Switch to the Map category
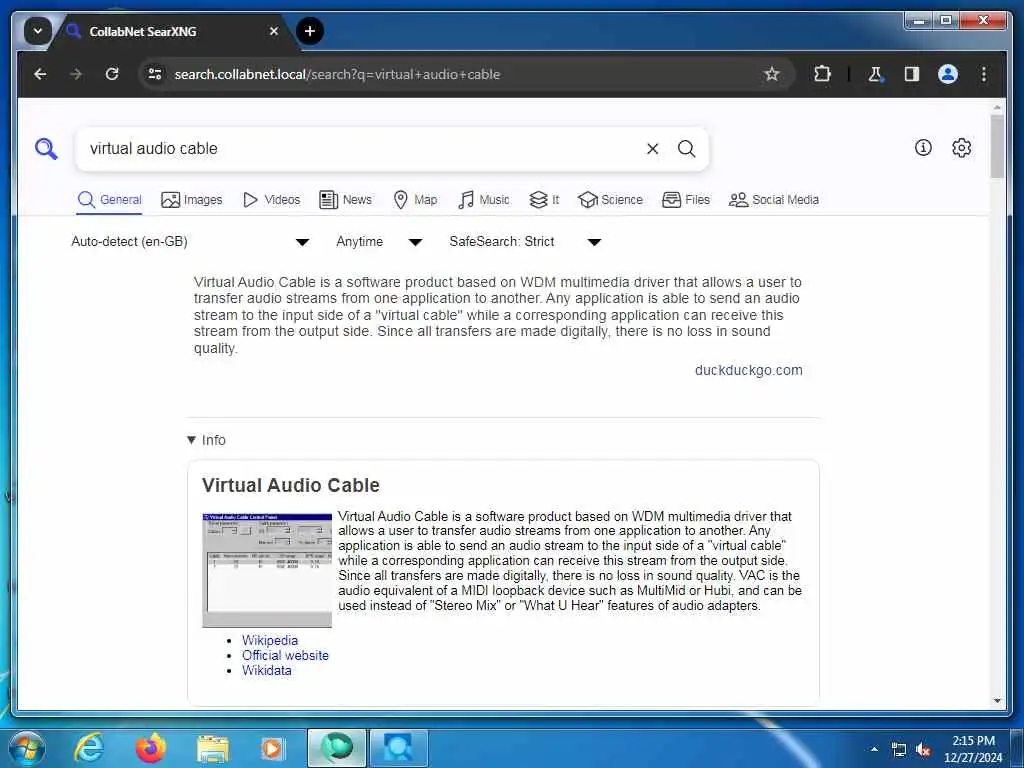This screenshot has height=768, width=1024. pyautogui.click(x=415, y=200)
